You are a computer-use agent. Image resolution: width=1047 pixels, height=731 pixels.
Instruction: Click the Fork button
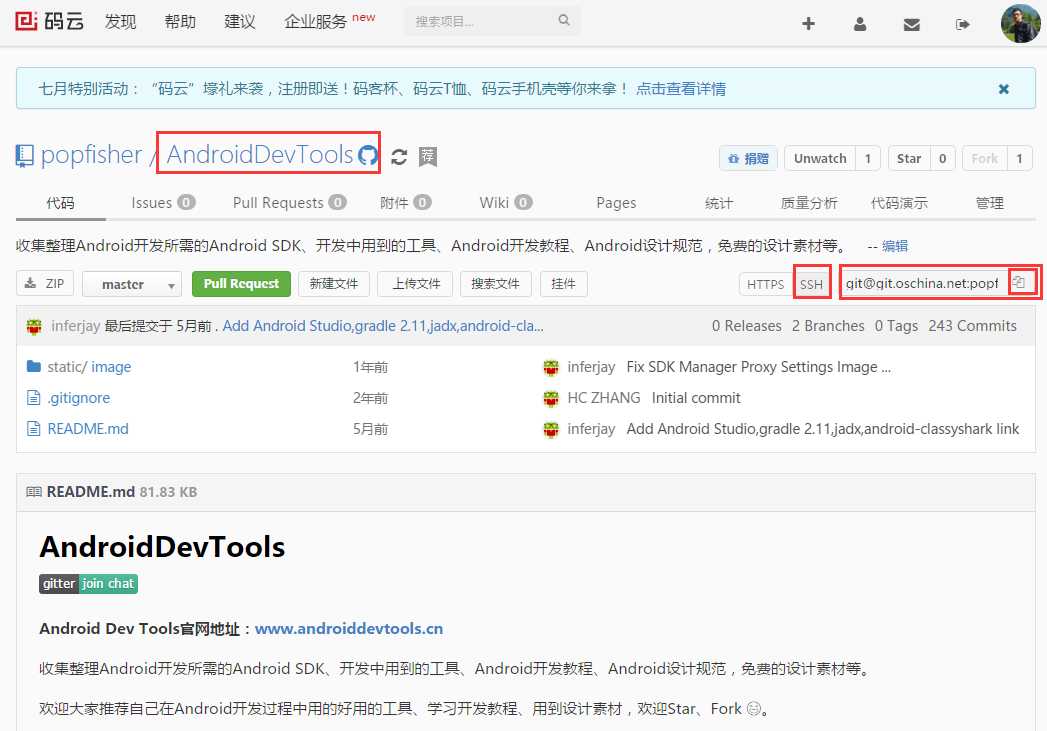(984, 159)
